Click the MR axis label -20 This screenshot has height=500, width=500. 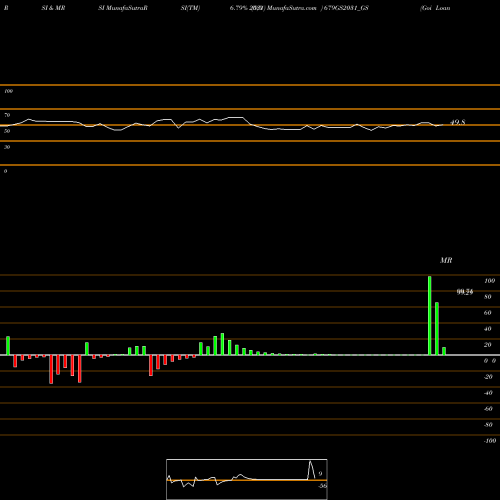[488, 377]
